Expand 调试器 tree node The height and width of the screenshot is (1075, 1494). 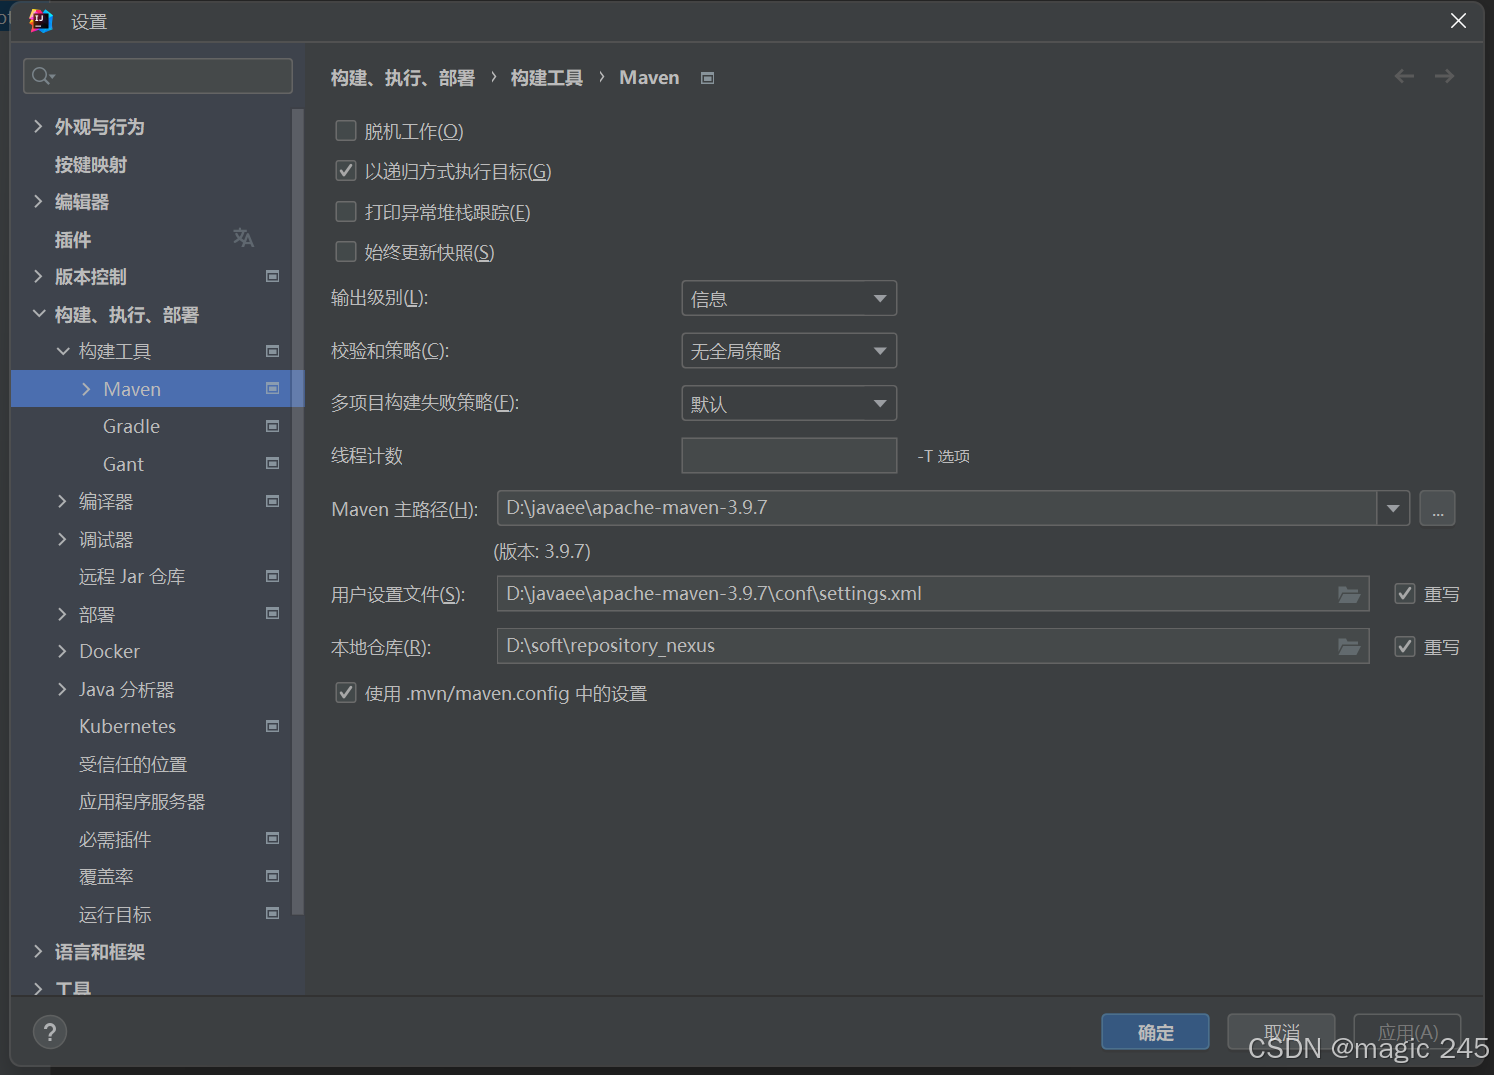[62, 539]
